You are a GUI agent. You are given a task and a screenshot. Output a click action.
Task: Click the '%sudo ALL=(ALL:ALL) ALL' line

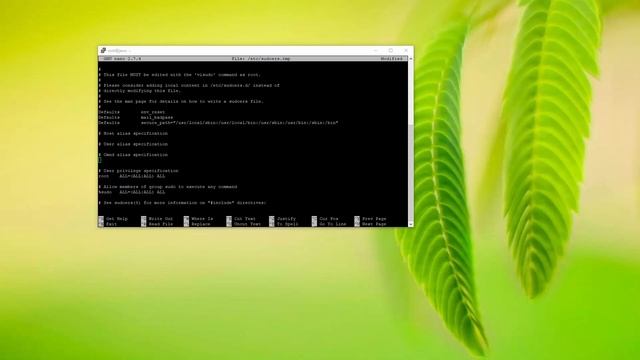click(132, 192)
